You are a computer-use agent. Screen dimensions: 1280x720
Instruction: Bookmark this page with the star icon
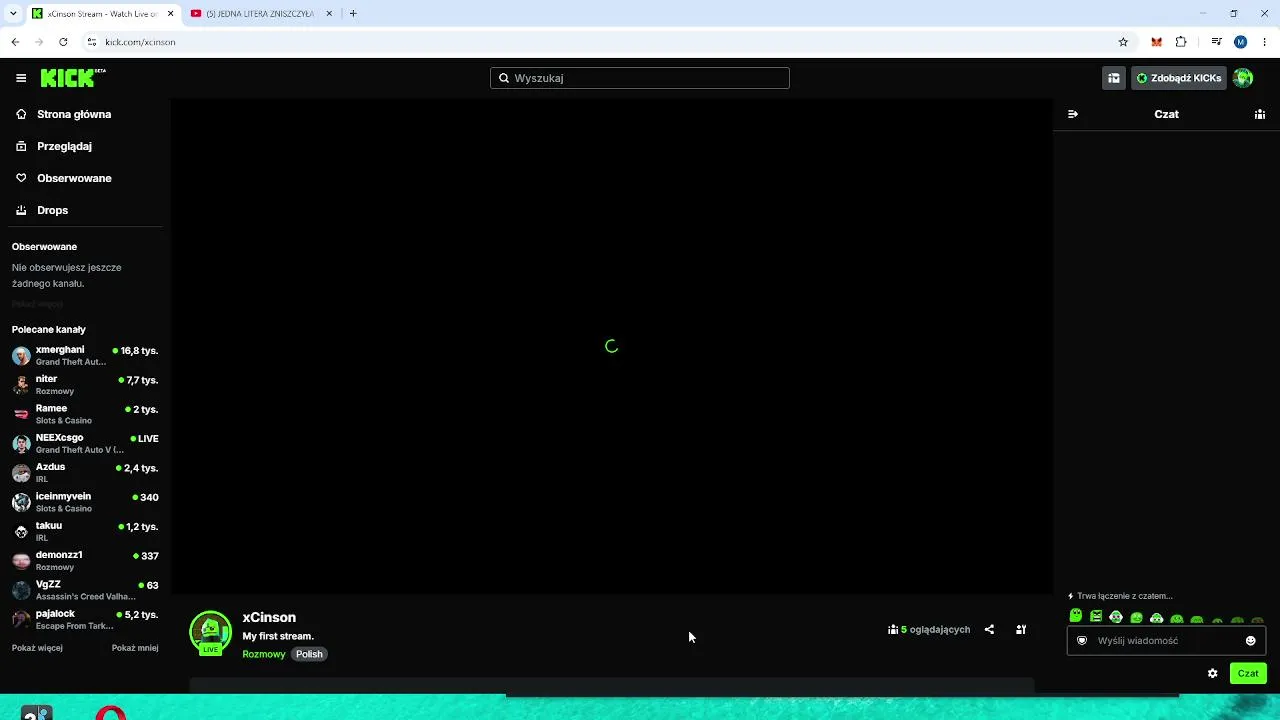pos(1123,42)
